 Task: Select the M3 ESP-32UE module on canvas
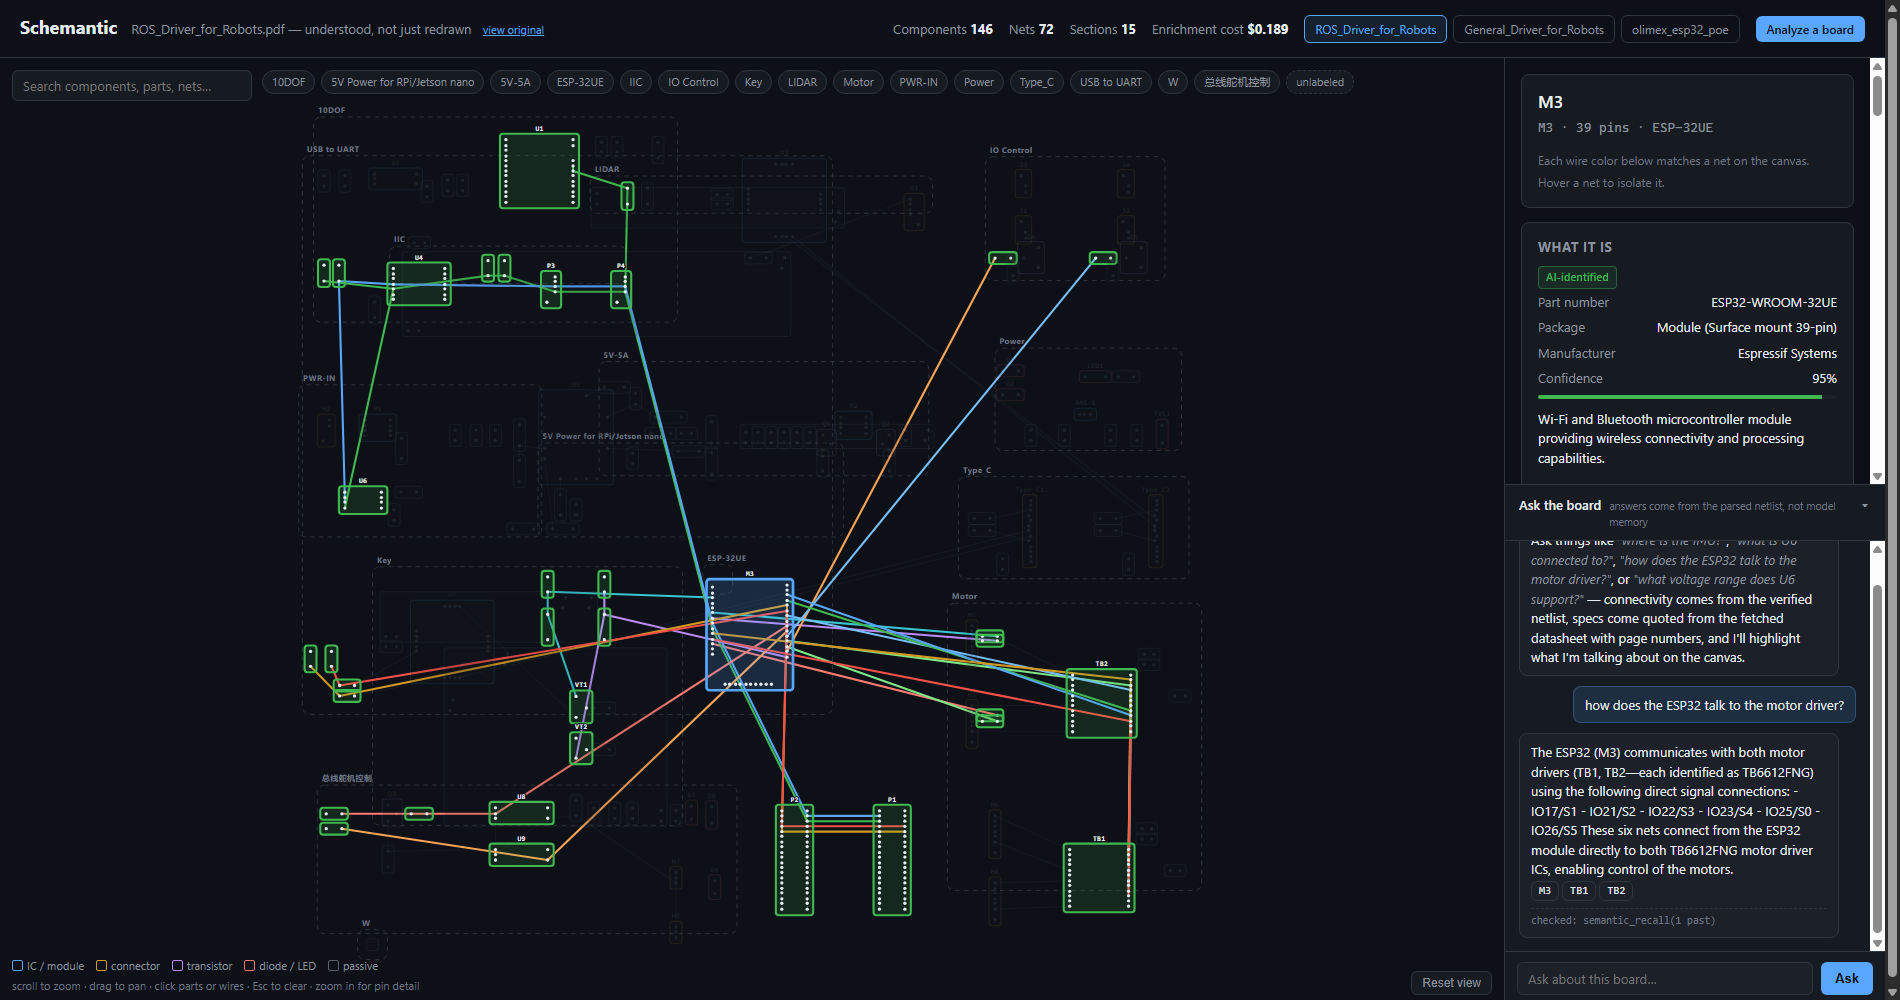pos(750,634)
